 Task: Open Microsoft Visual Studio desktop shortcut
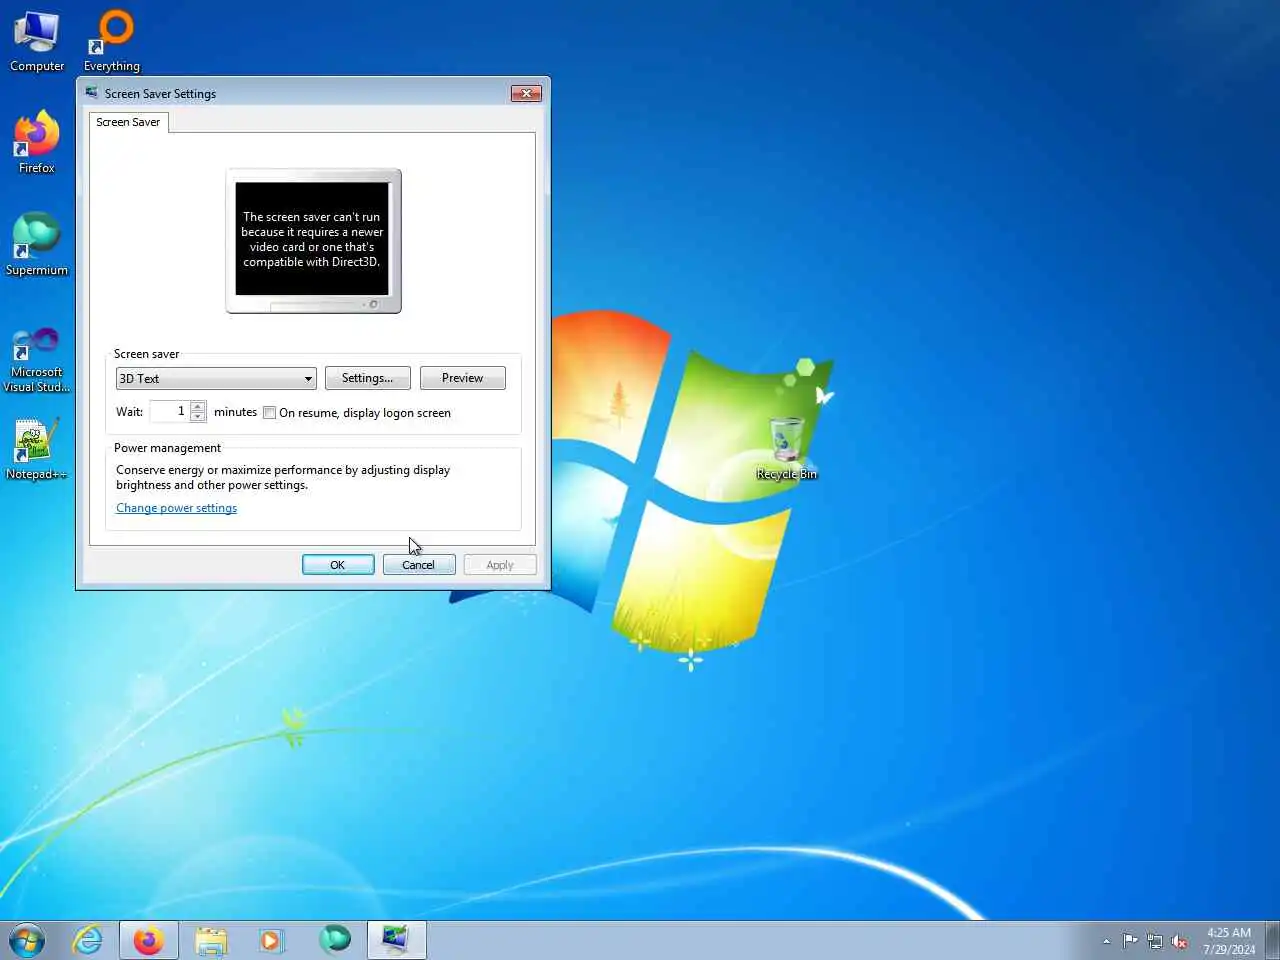(x=37, y=360)
